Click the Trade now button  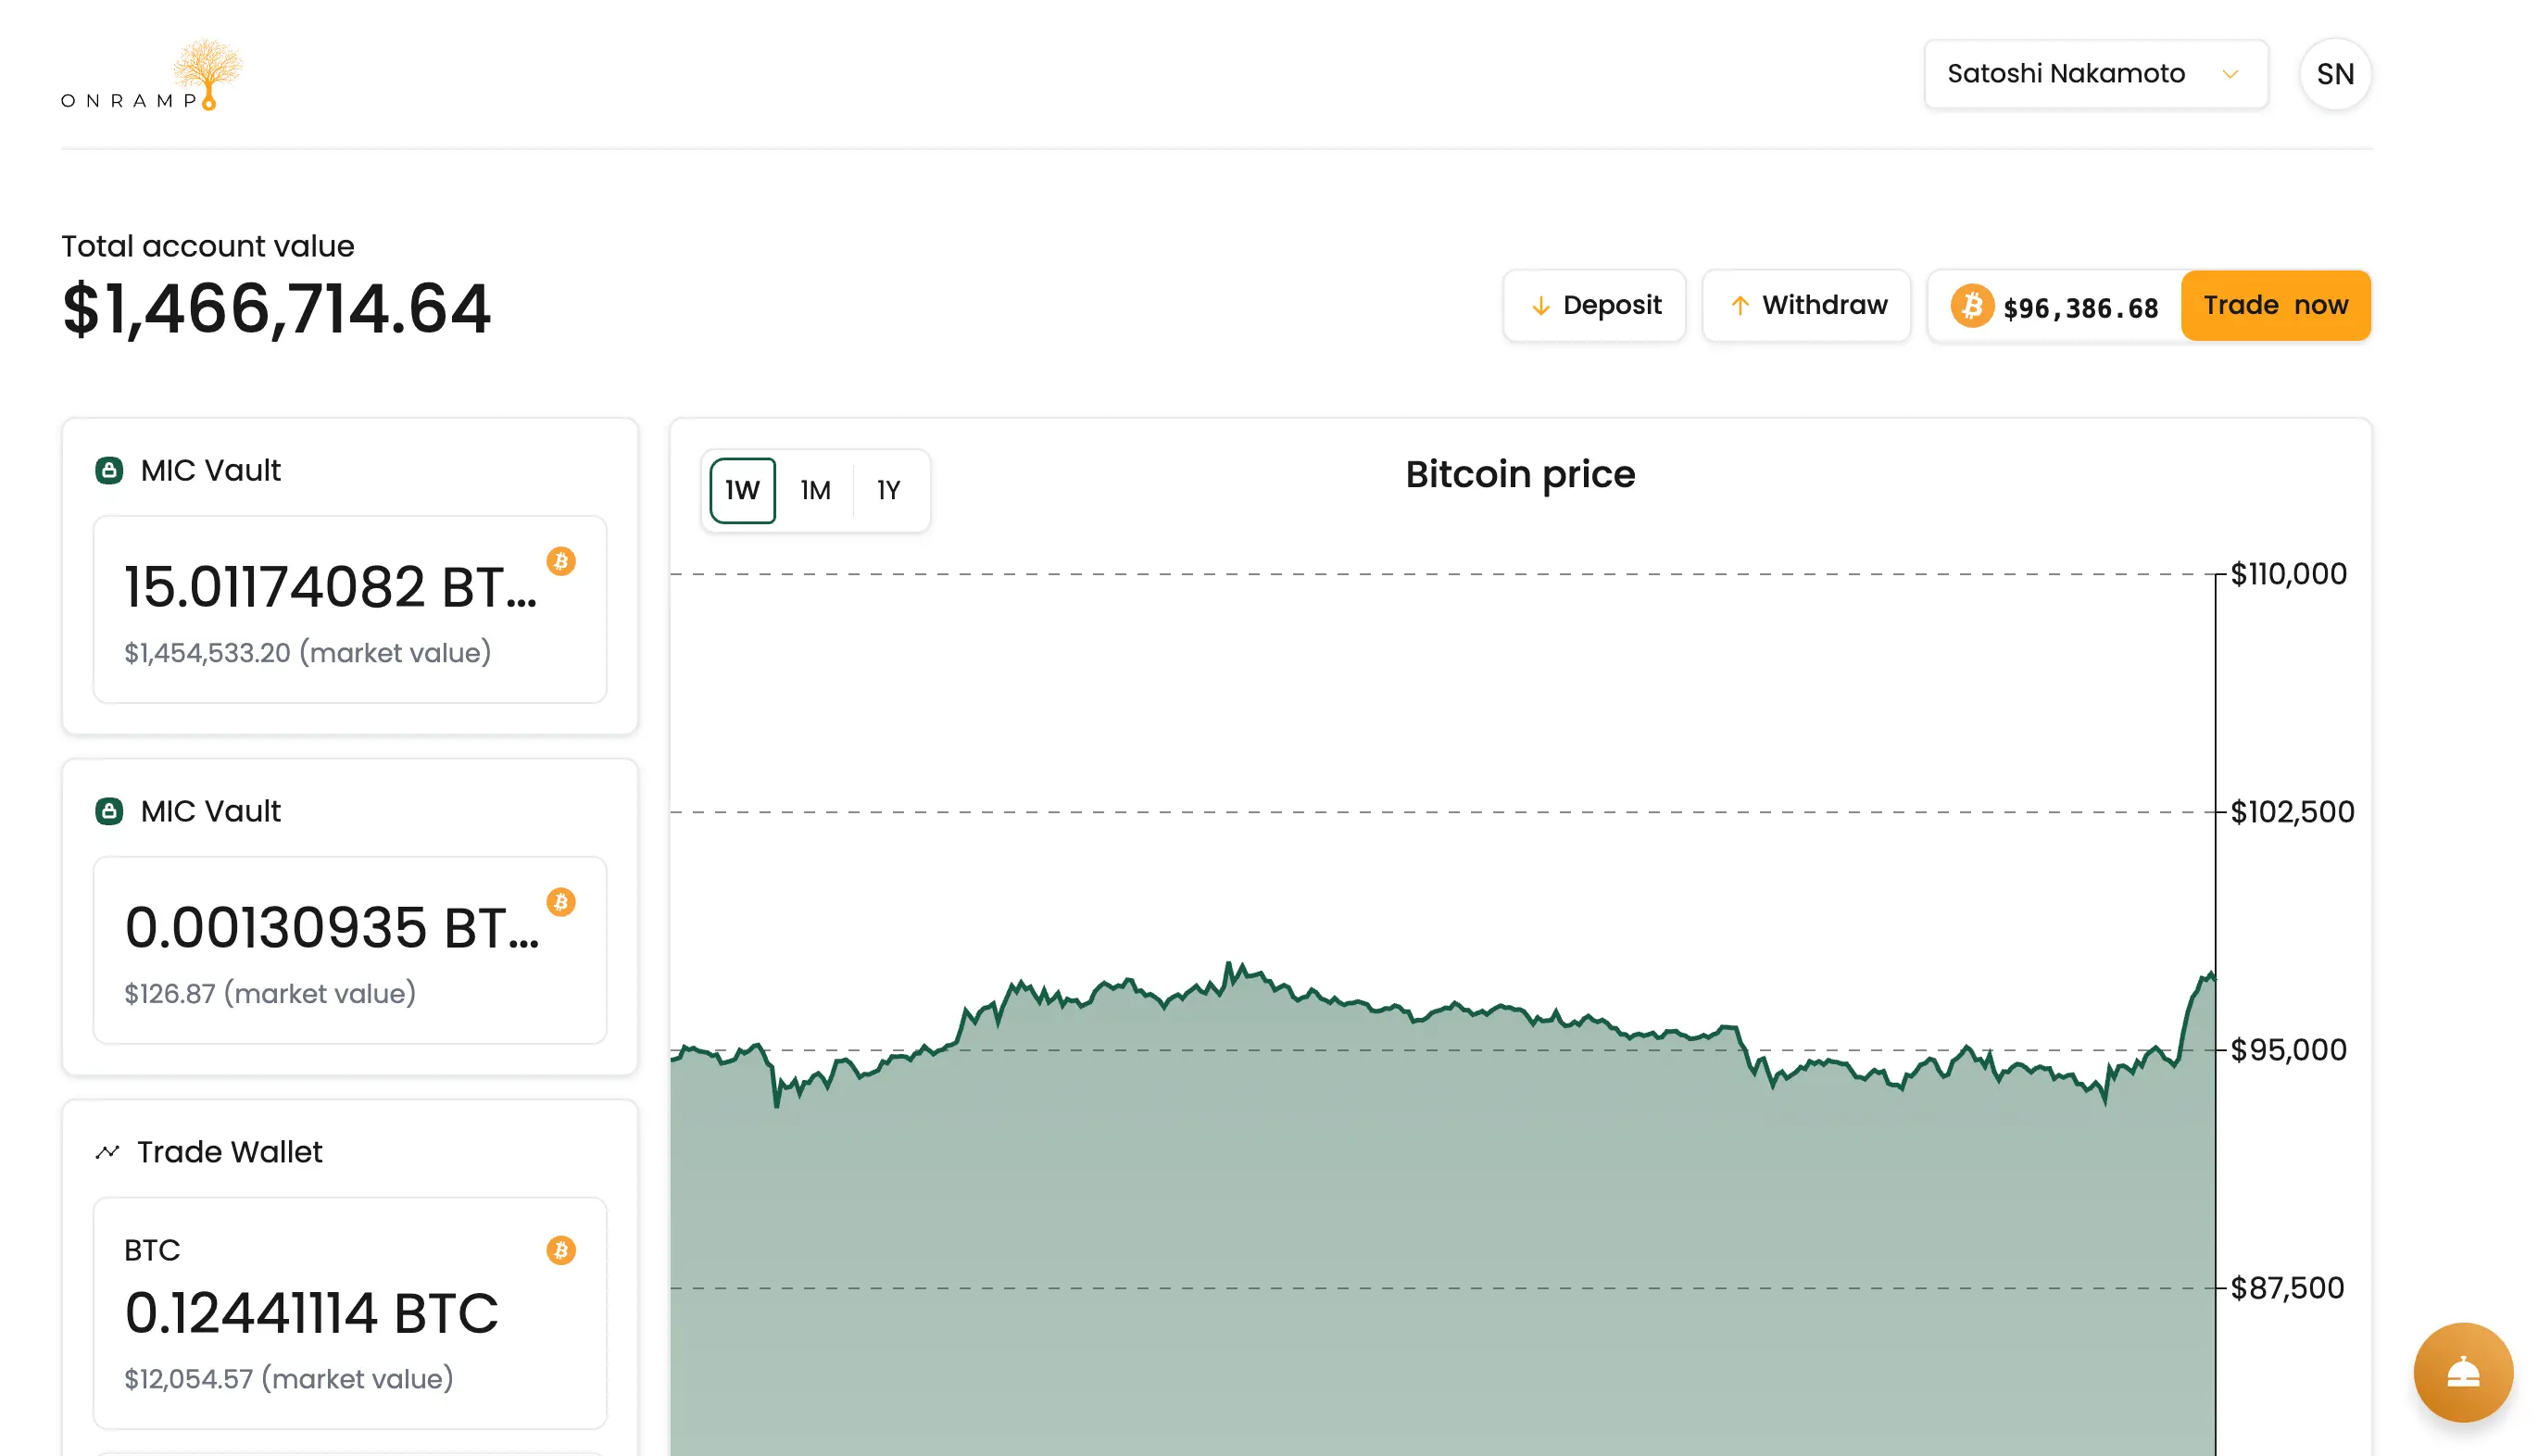point(2275,305)
